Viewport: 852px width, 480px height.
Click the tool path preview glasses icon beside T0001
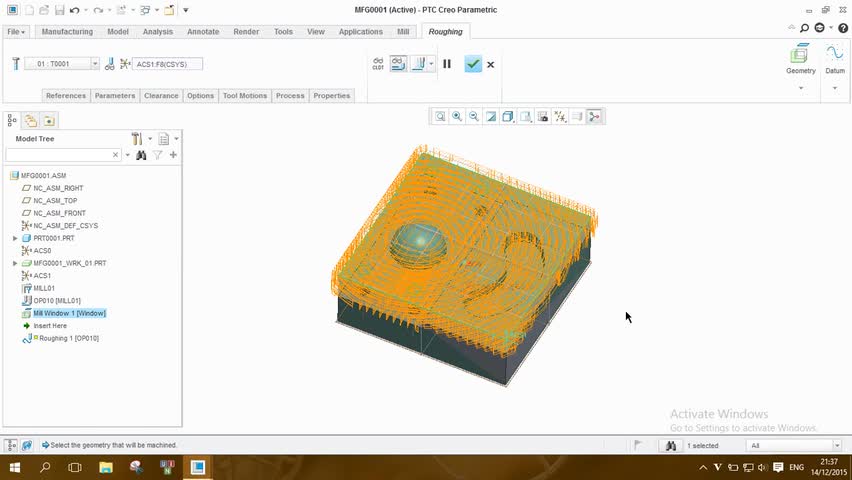click(x=109, y=64)
